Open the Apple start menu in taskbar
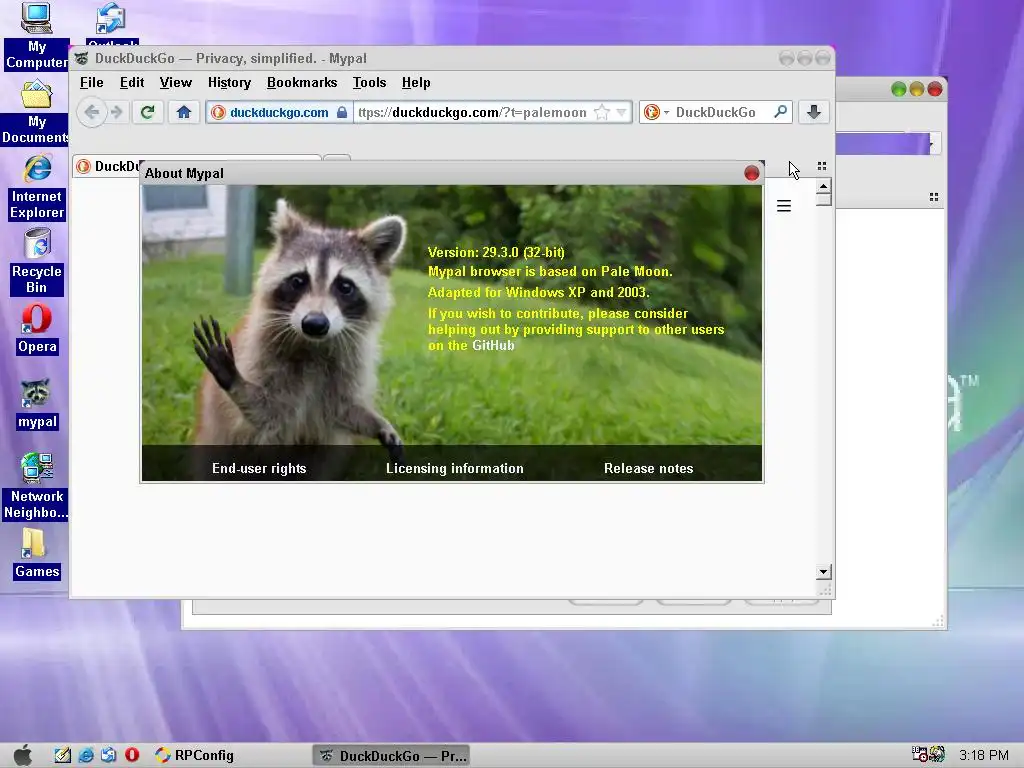The width and height of the screenshot is (1024, 768). point(23,755)
